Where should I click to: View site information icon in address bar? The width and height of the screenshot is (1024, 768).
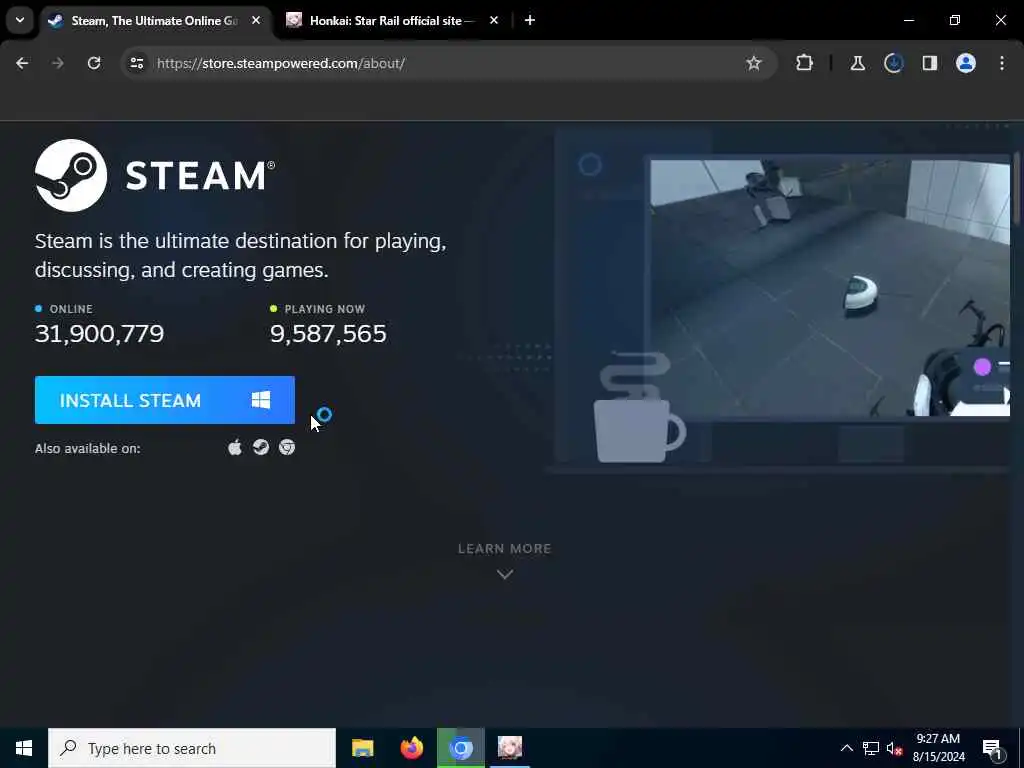click(136, 63)
